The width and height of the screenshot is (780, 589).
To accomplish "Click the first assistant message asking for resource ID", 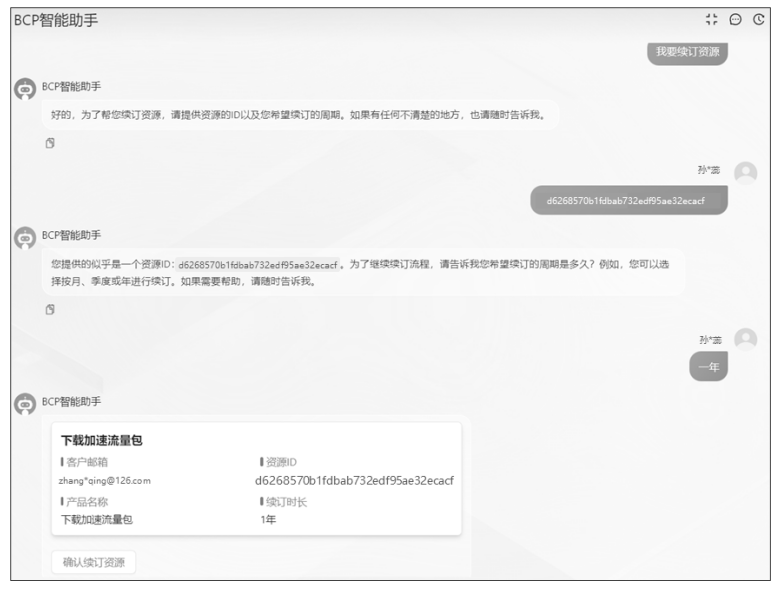I will point(300,115).
